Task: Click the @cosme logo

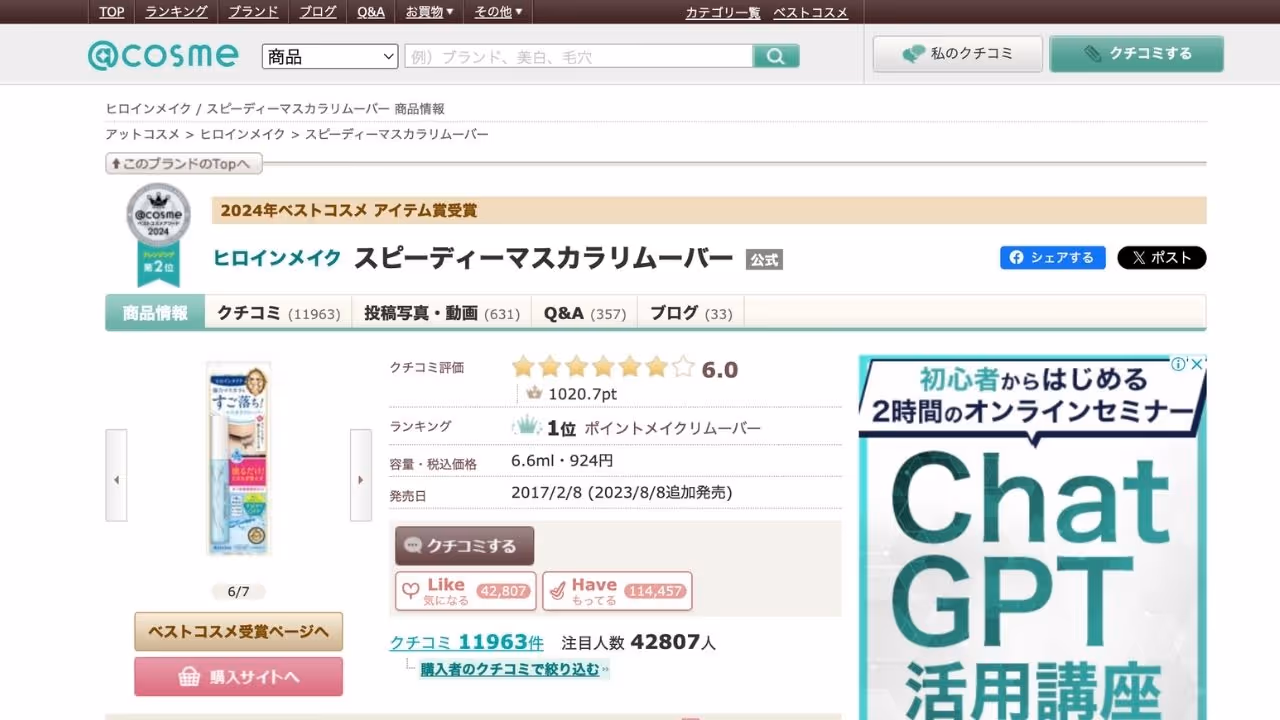Action: point(163,55)
